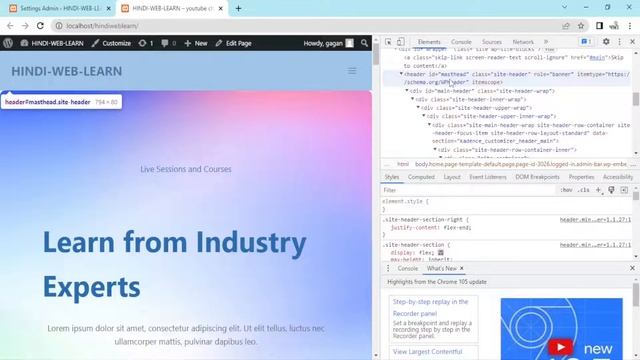640x360 pixels.
Task: Collapse the div#main-header node
Action: coord(407,91)
